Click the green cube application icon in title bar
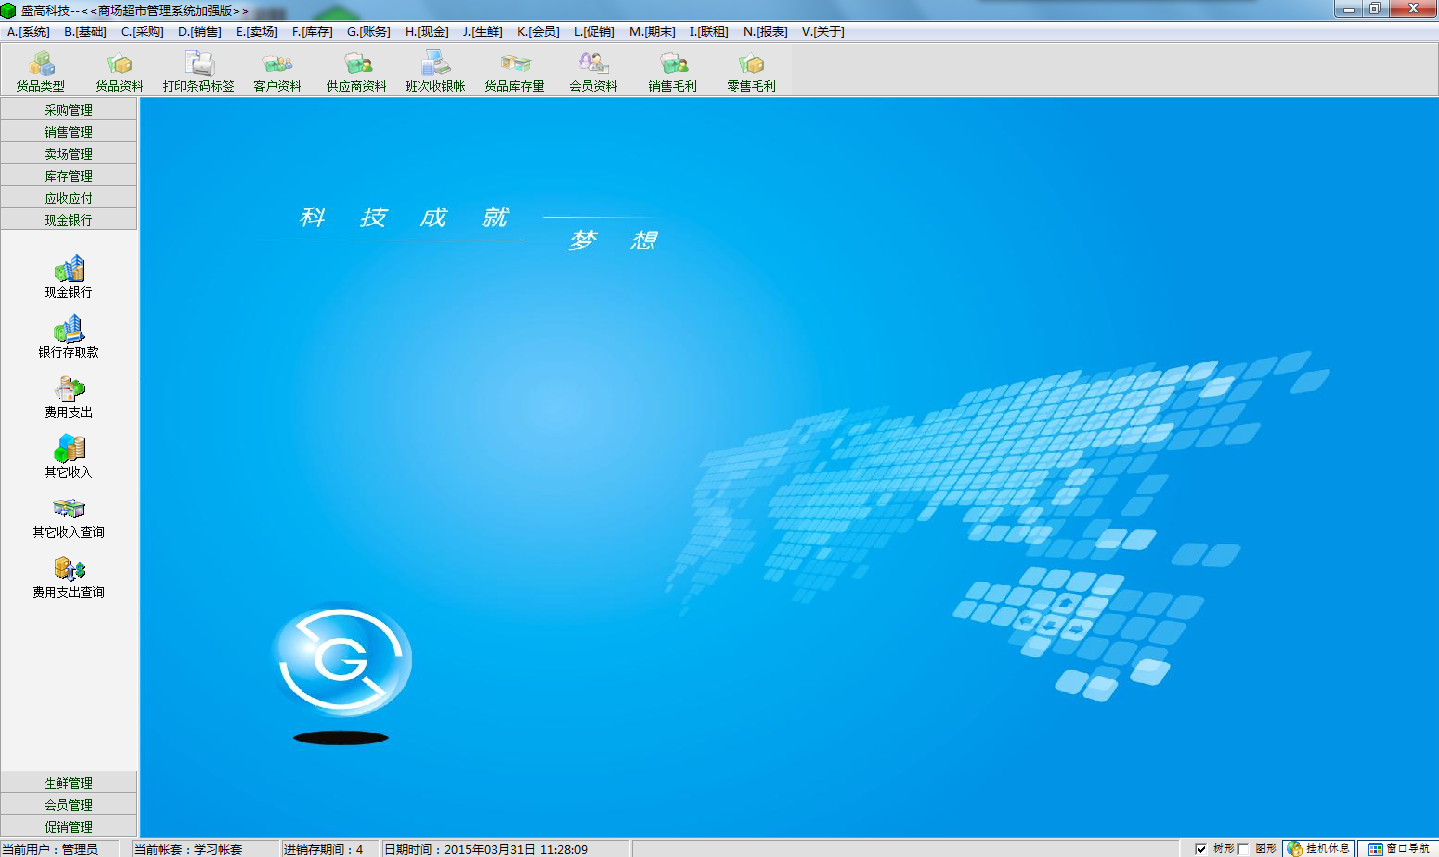Image resolution: width=1439 pixels, height=857 pixels. tap(9, 10)
